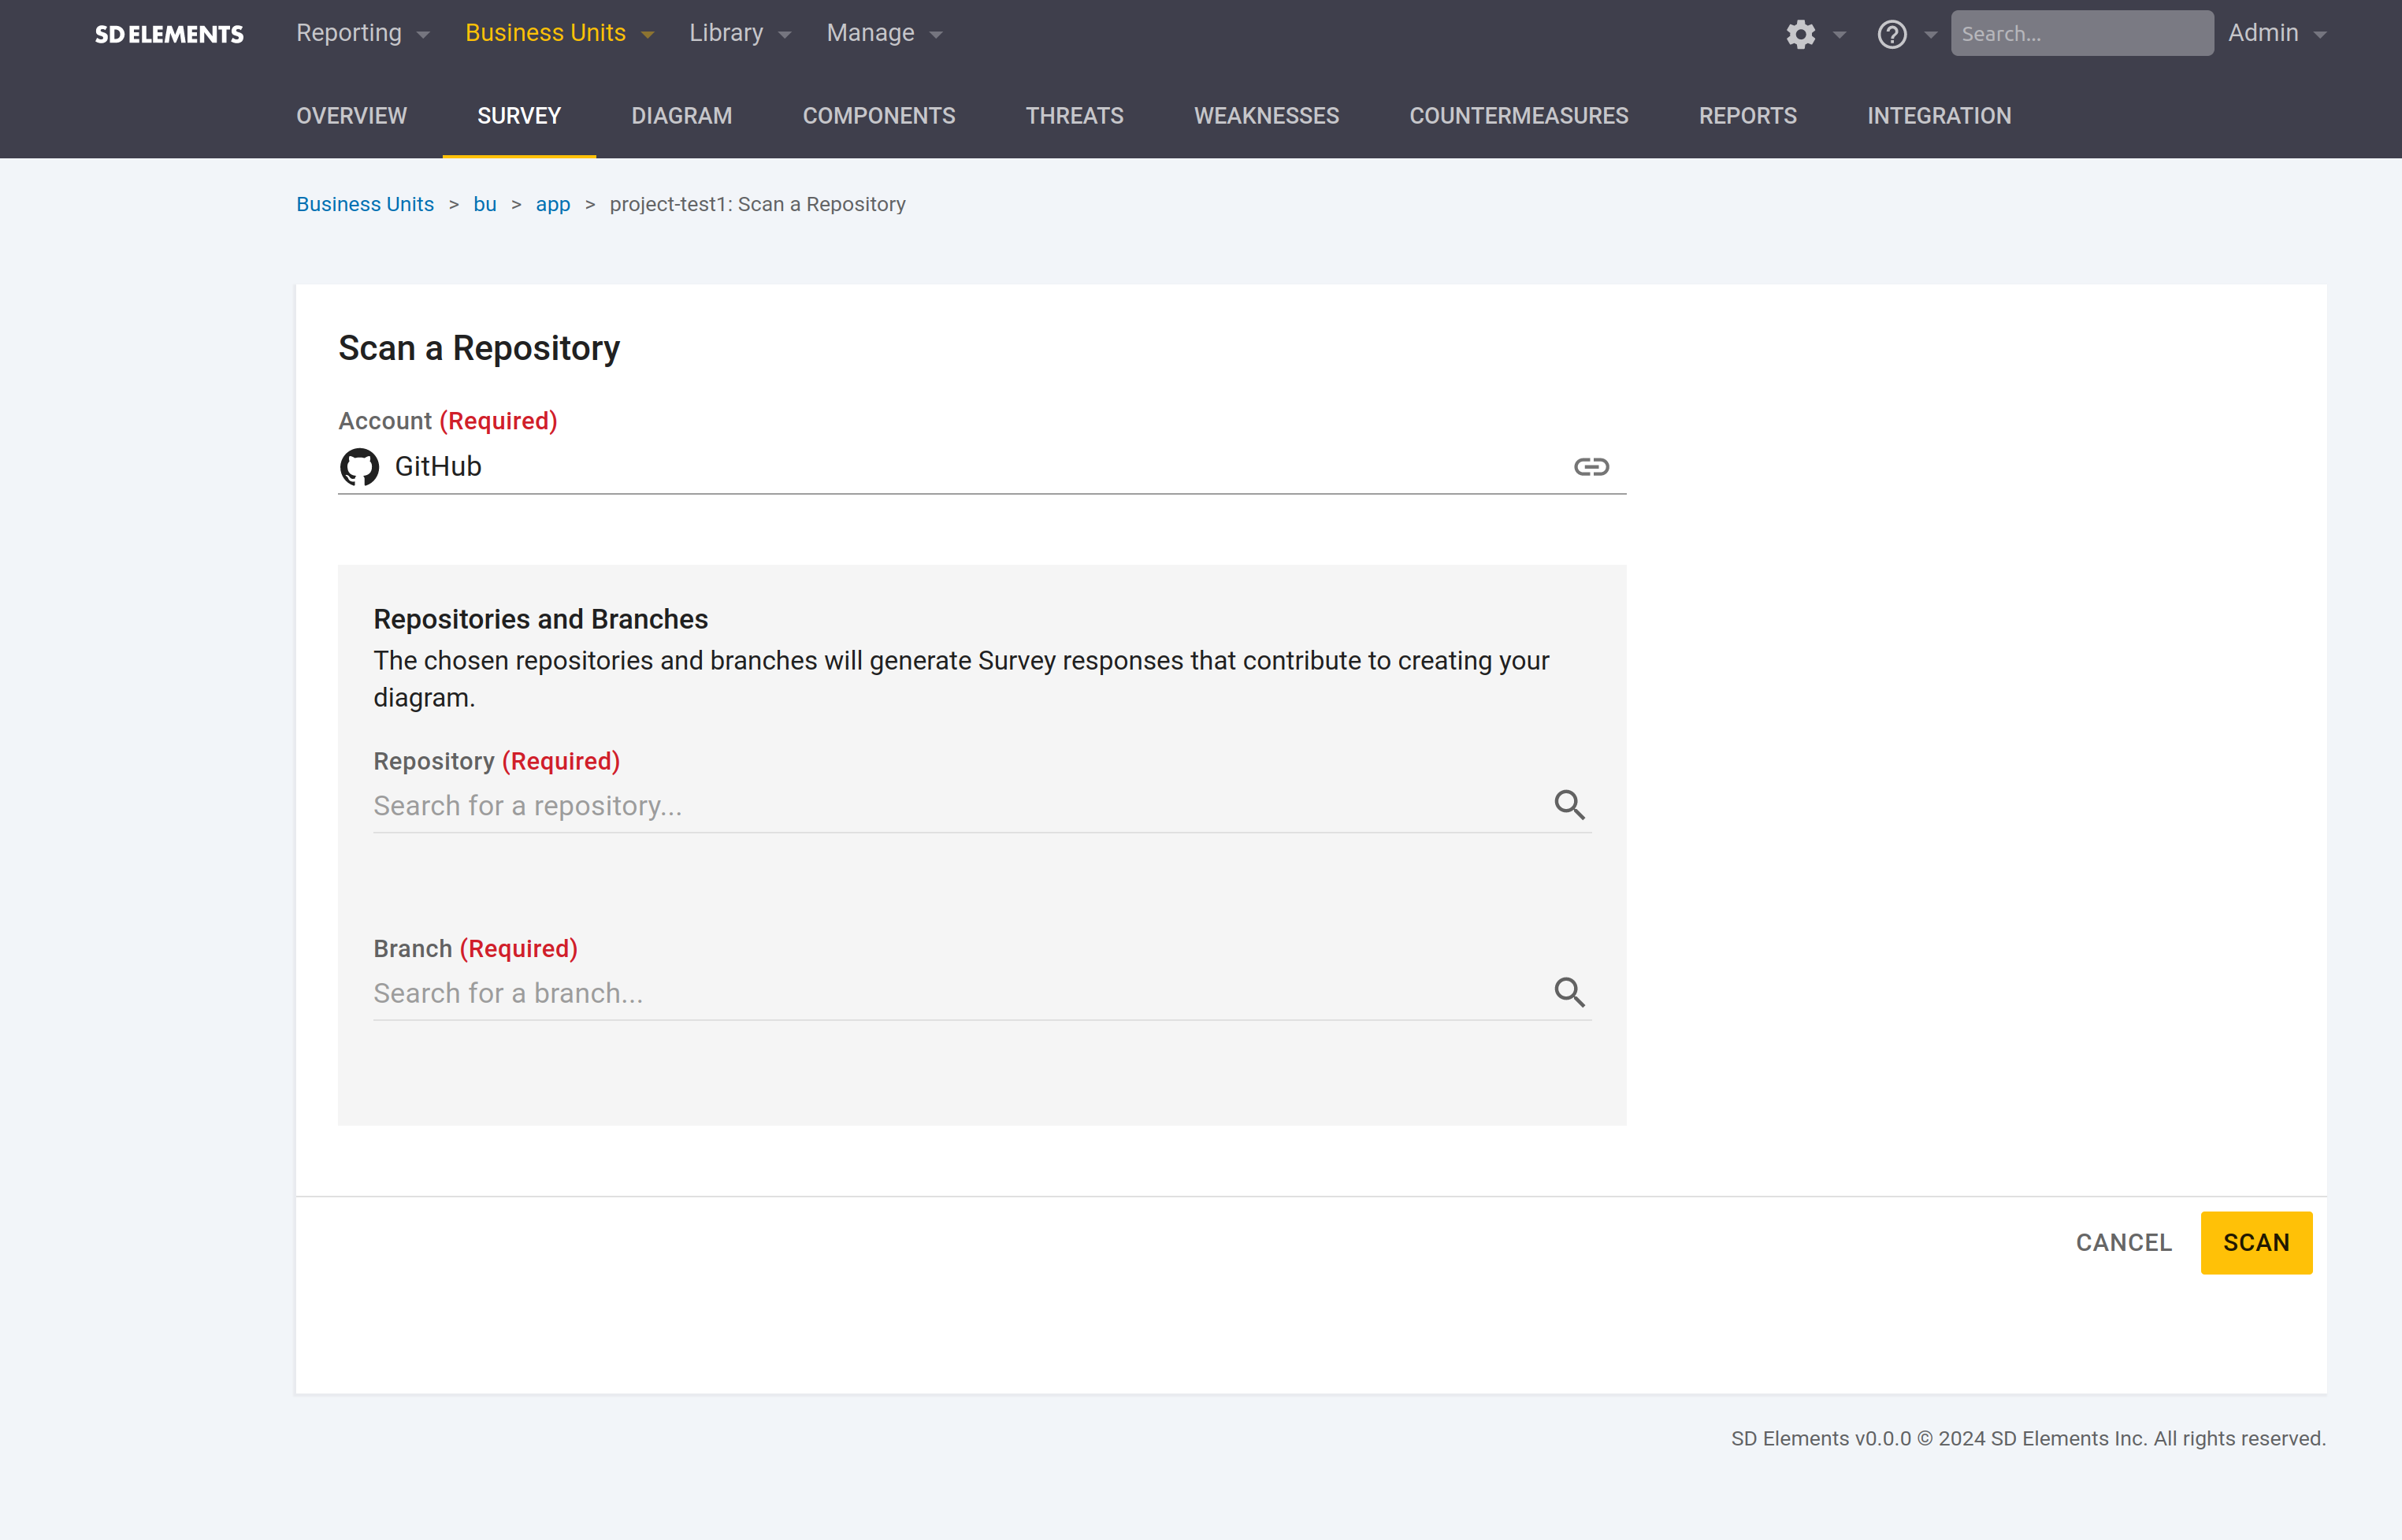Select the COUNTERMEASURES navigation tab
Viewport: 2402px width, 1540px height.
pos(1518,117)
